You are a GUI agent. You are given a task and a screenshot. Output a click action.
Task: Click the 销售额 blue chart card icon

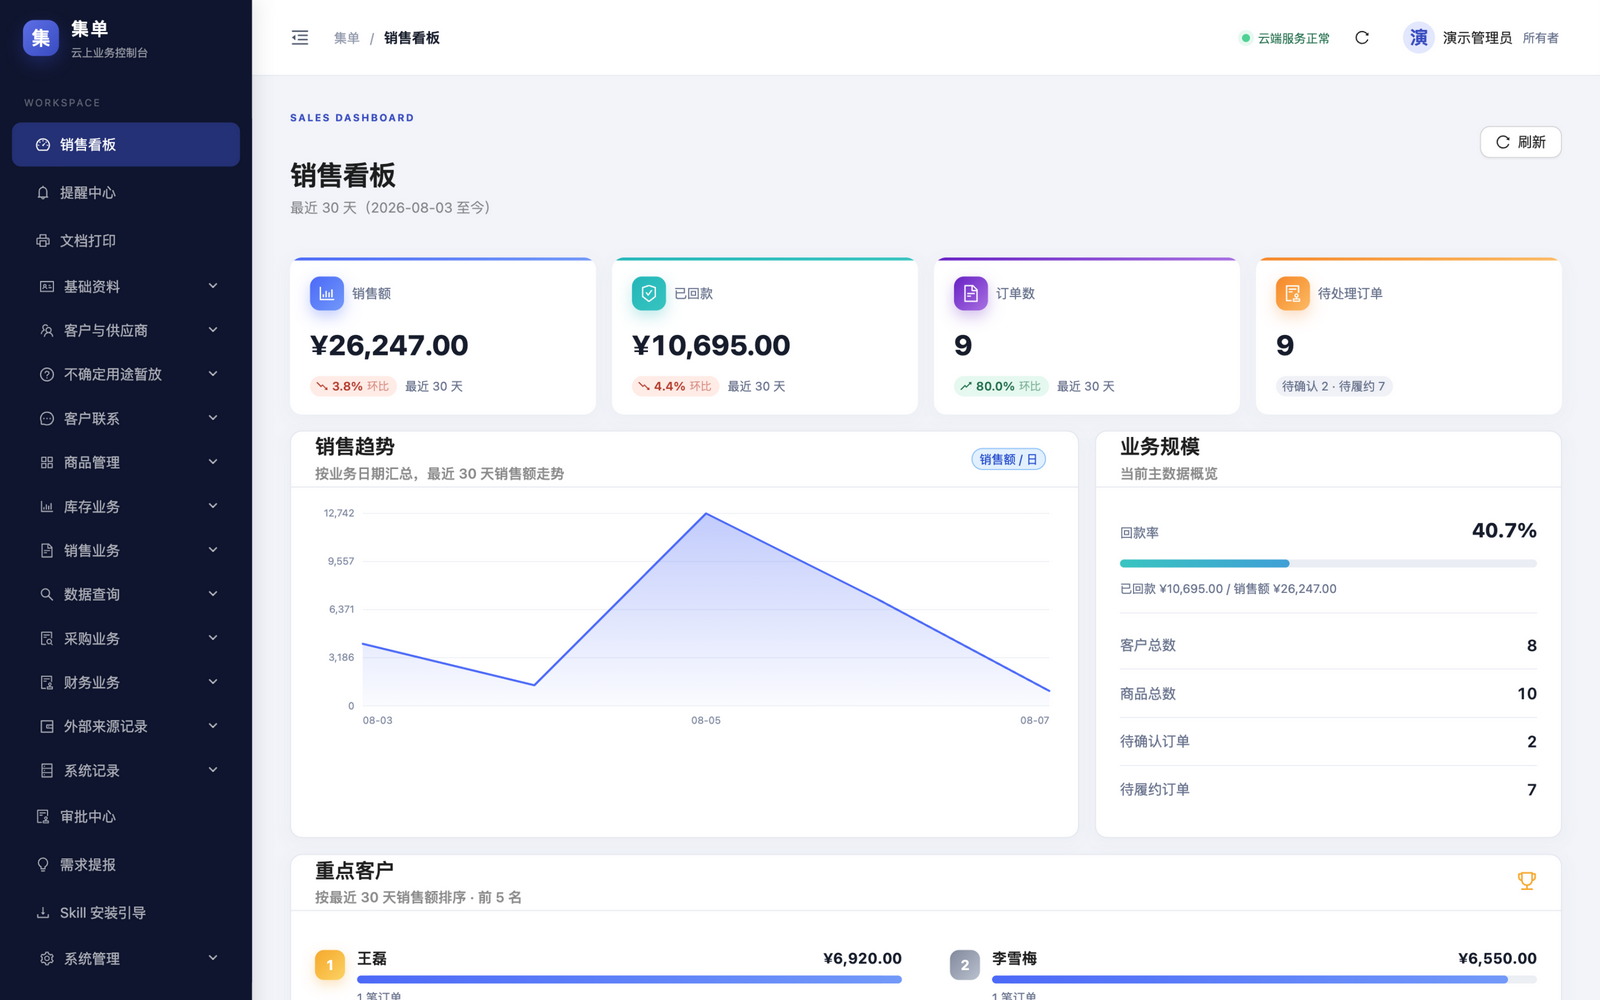pos(327,293)
